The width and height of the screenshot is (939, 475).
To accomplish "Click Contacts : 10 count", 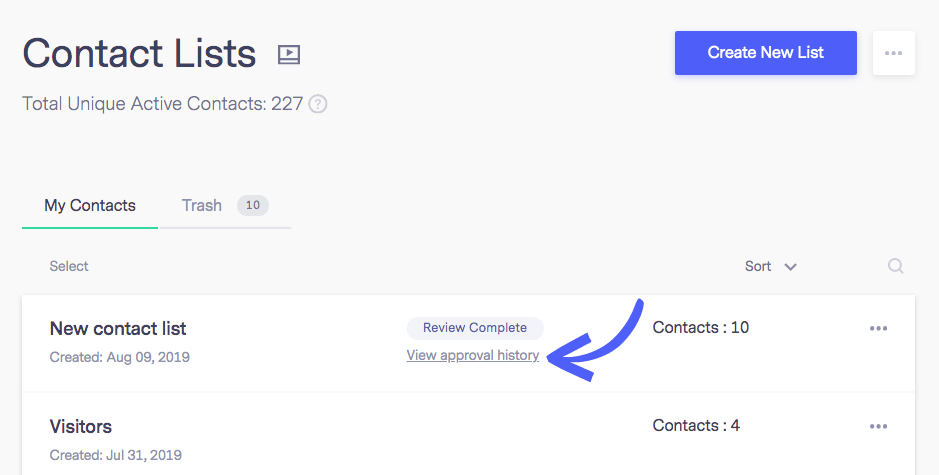I will [x=701, y=327].
